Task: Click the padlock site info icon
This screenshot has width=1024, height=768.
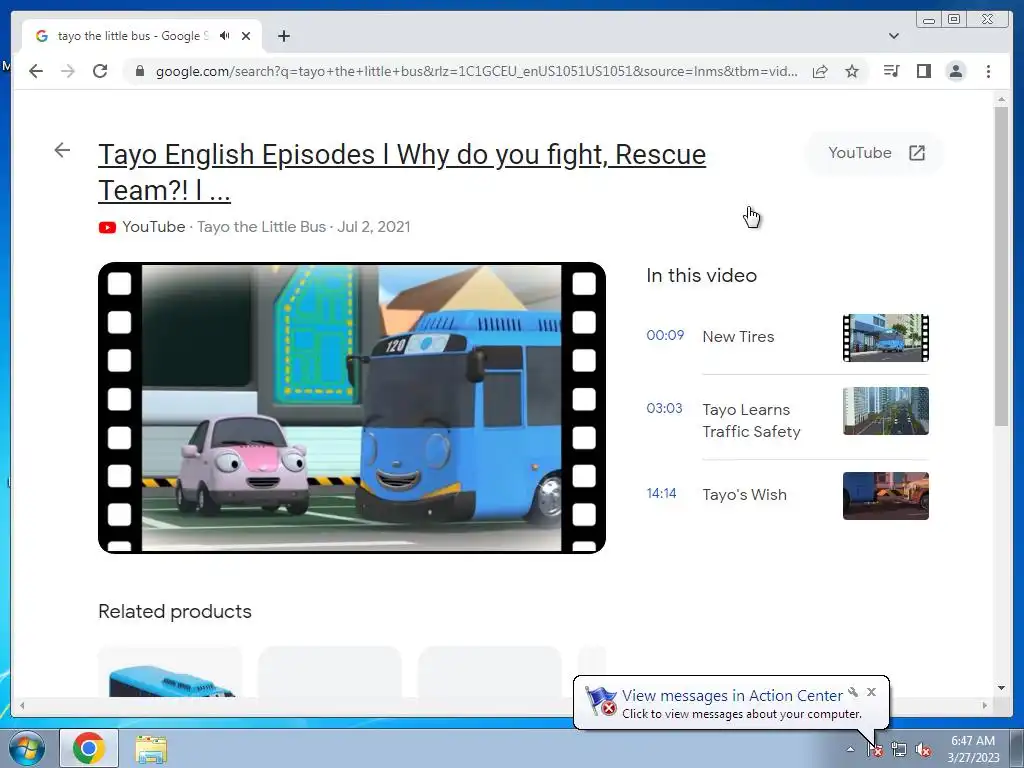Action: [x=139, y=71]
